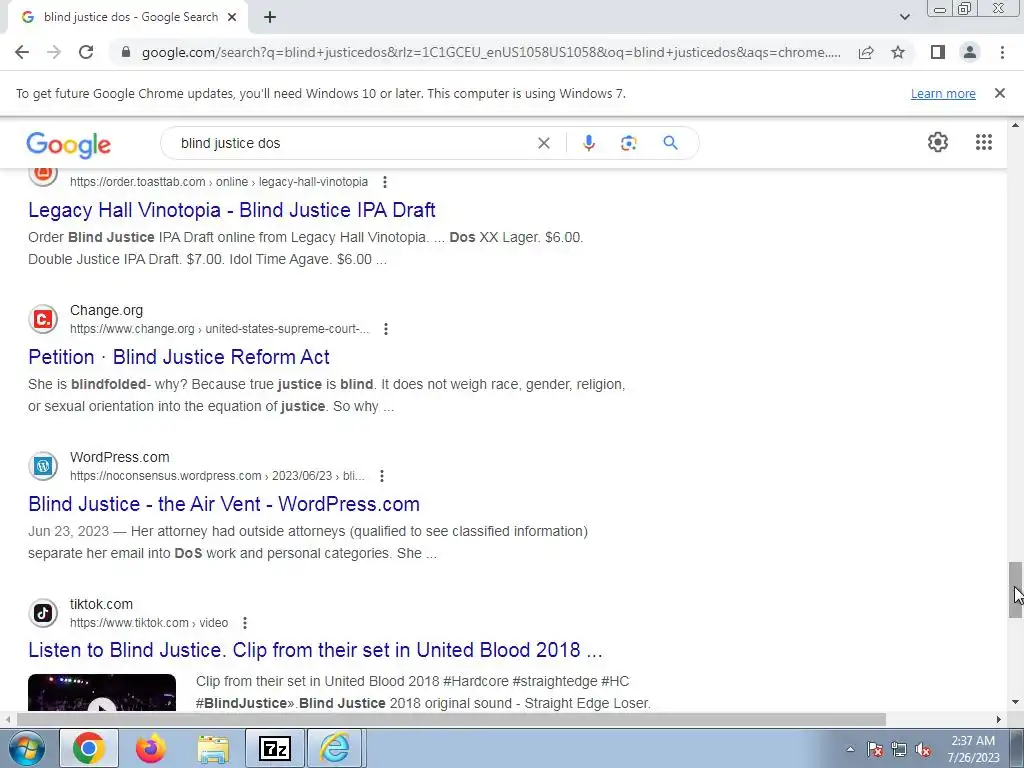1024x768 pixels.
Task: Click the muted volume tray icon
Action: [x=923, y=749]
